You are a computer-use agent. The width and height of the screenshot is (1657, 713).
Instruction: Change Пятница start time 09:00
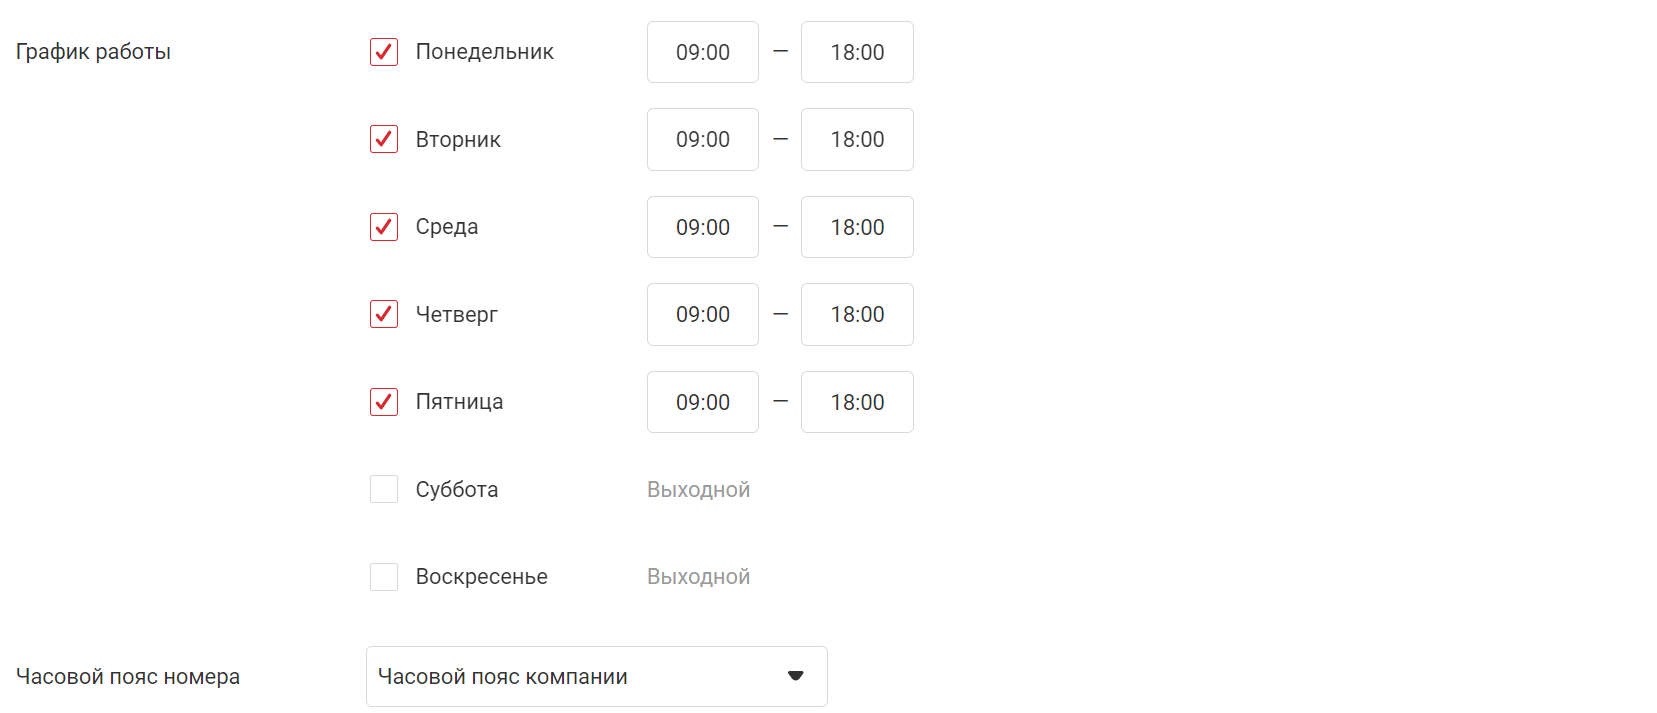coord(703,402)
